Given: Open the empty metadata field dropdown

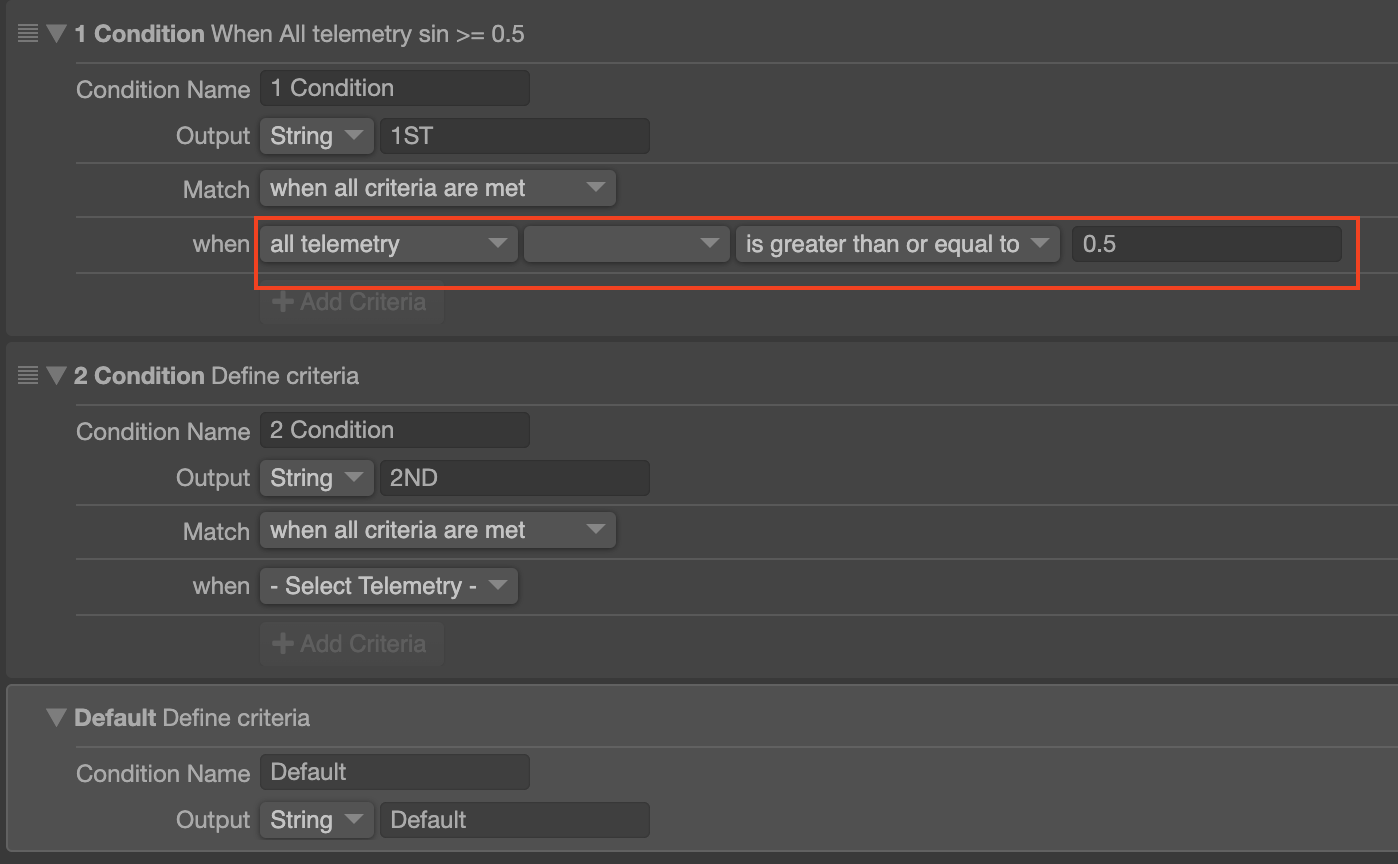Looking at the screenshot, I should coord(626,244).
